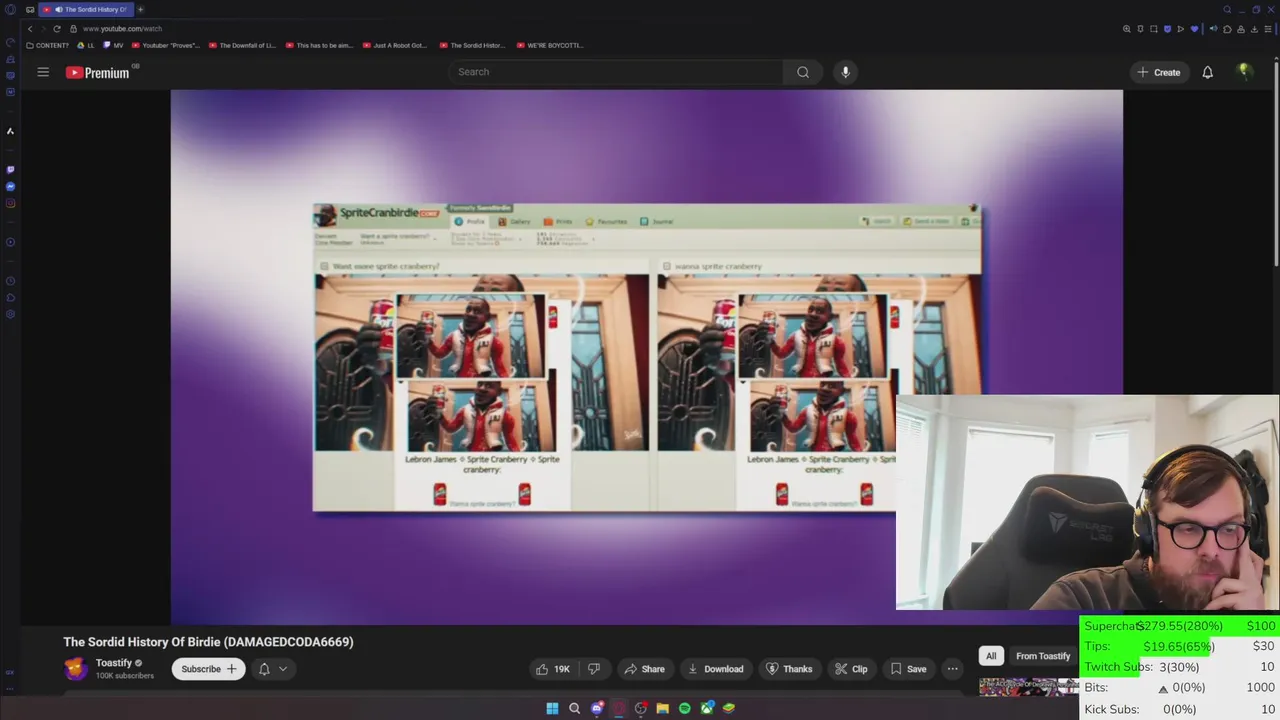This screenshot has width=1280, height=720.
Task: Open the account avatar menu
Action: [1245, 72]
